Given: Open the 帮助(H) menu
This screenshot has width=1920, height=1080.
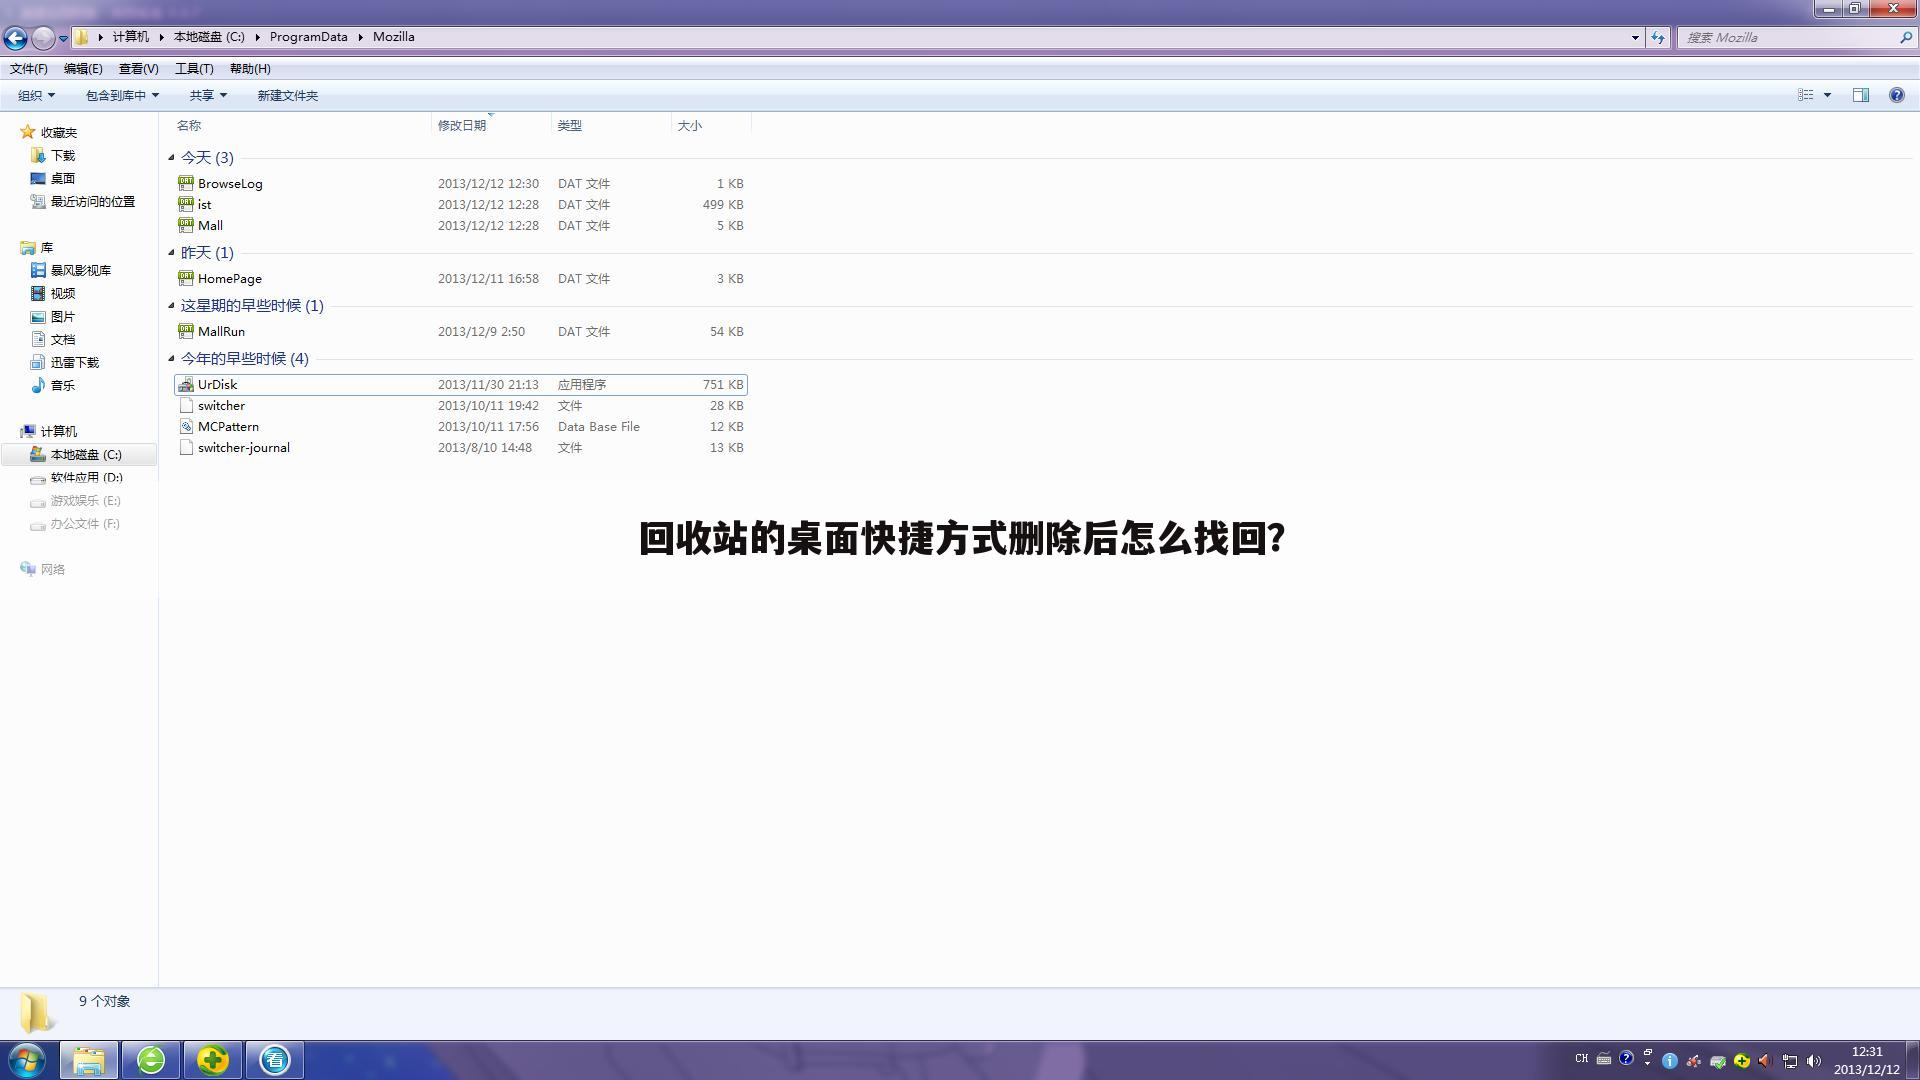Looking at the screenshot, I should (250, 69).
